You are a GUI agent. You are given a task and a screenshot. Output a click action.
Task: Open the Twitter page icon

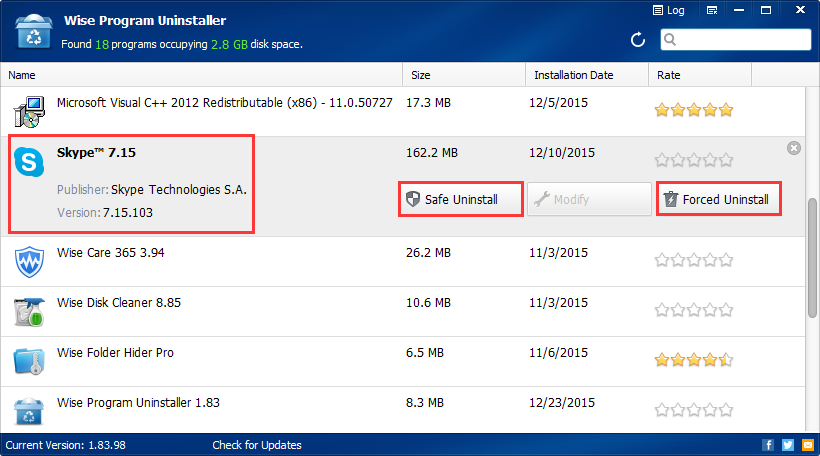click(788, 445)
